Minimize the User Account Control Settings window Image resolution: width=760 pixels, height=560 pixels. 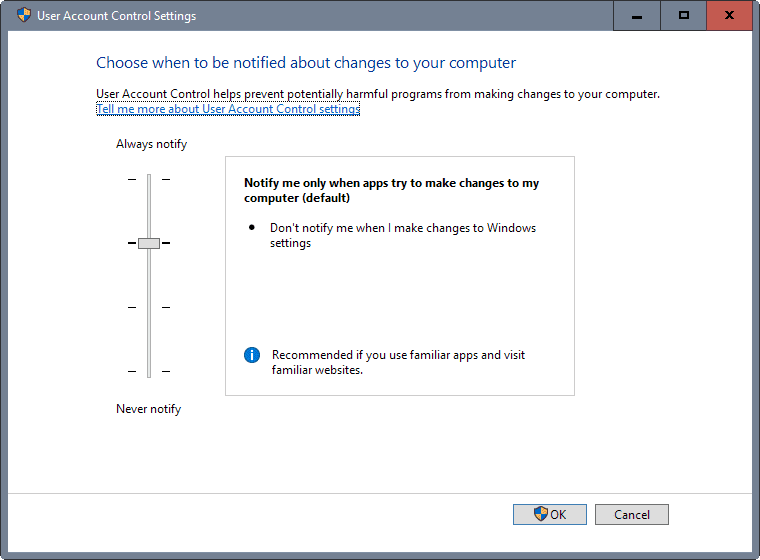point(637,16)
